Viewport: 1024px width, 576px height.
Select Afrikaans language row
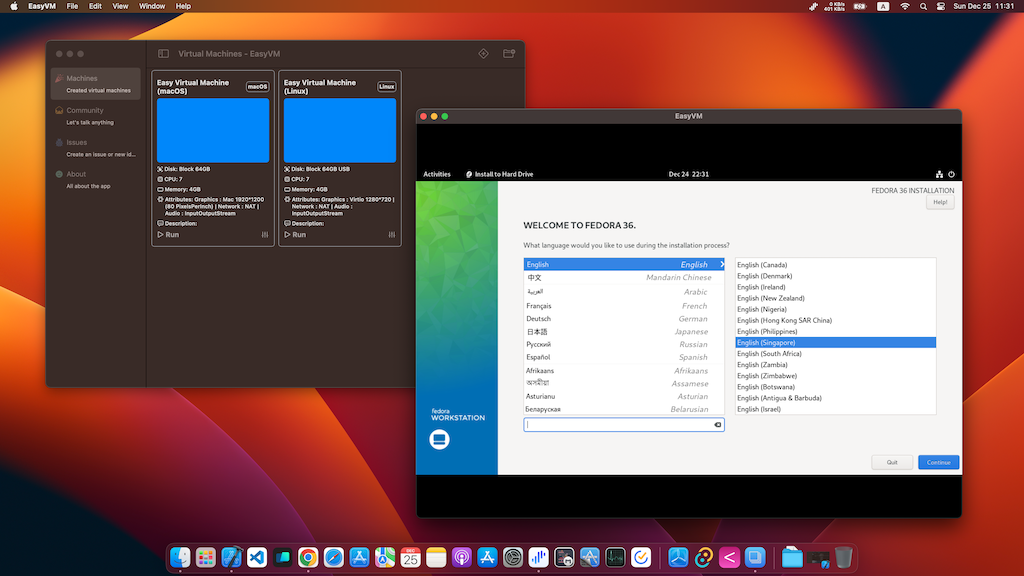coord(624,370)
